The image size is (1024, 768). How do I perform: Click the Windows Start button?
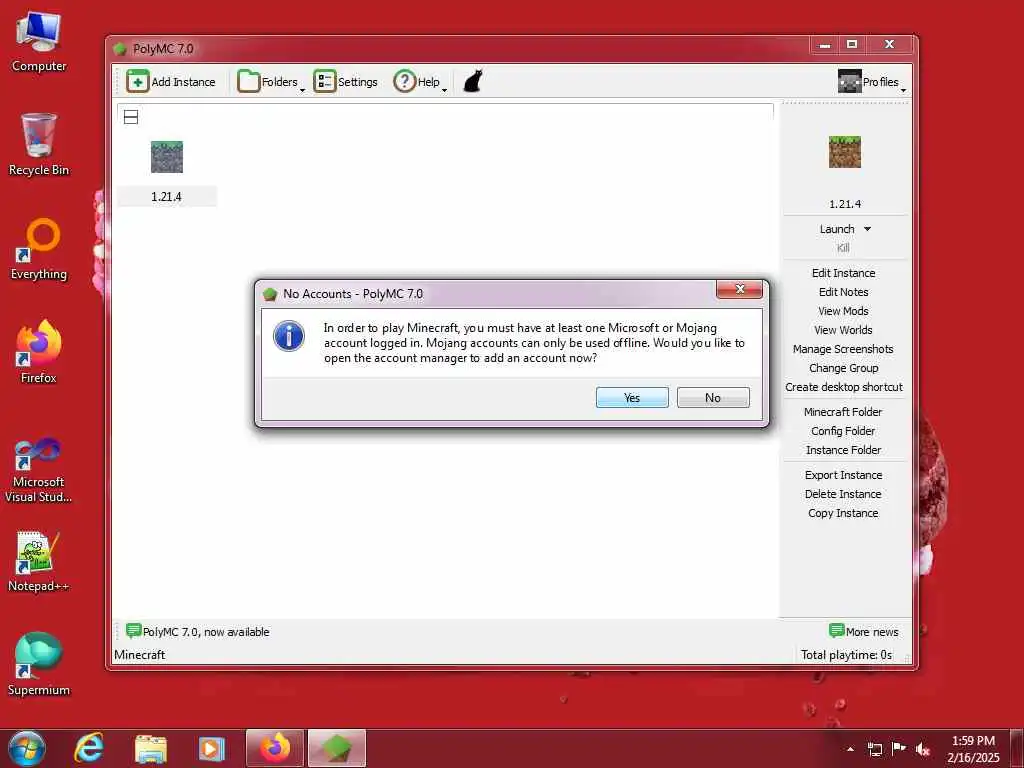pos(27,748)
